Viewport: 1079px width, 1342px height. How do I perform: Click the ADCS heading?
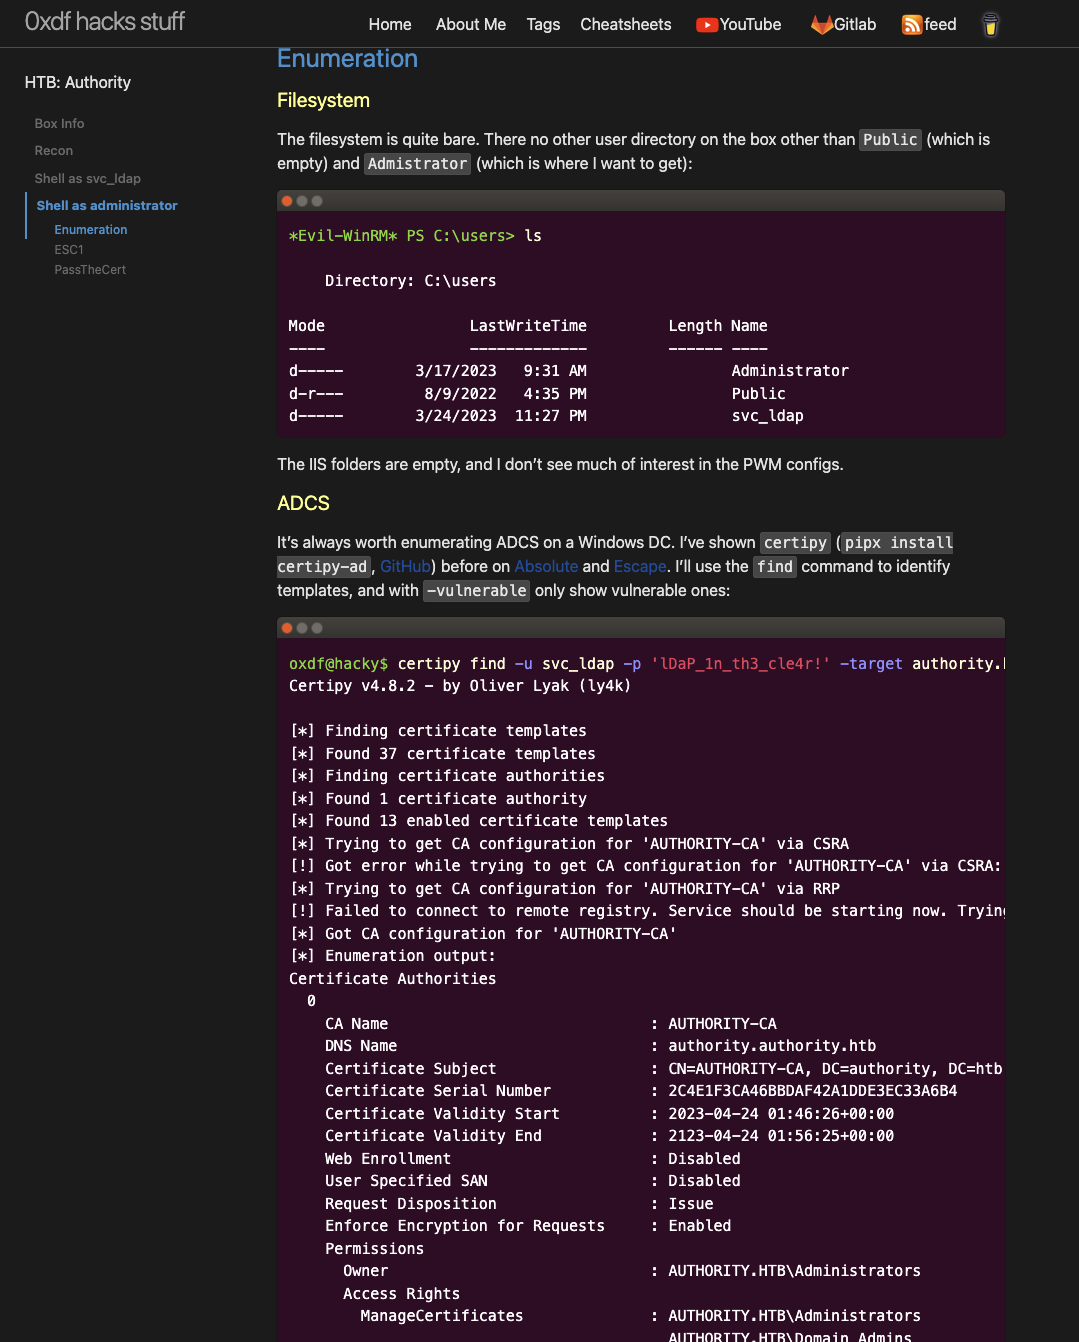tap(303, 503)
